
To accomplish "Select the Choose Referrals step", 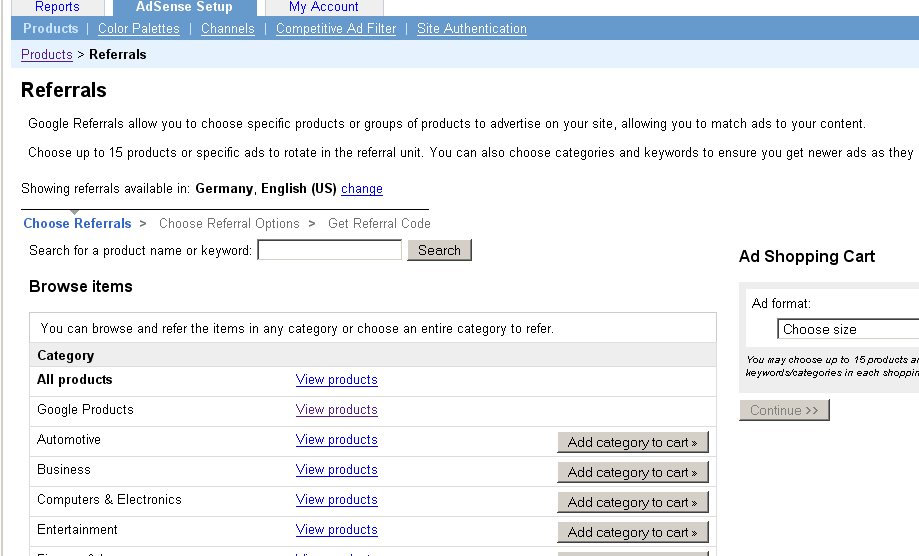I will (x=77, y=224).
